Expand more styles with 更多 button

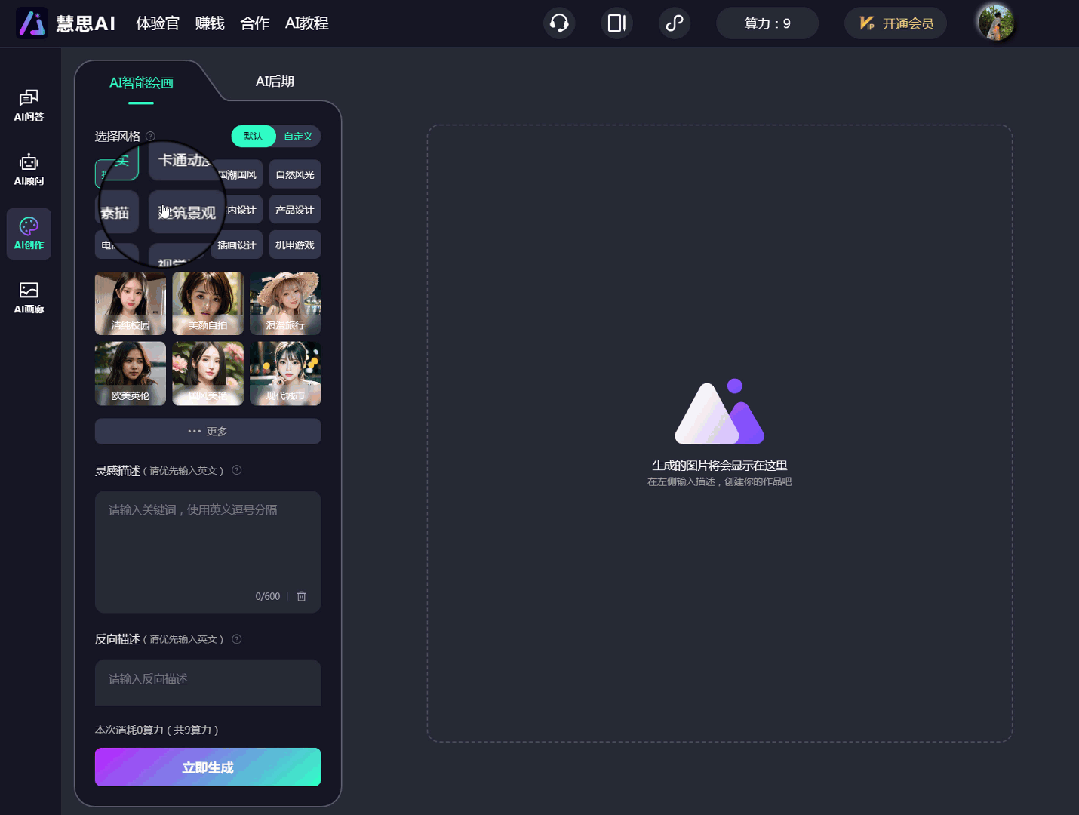point(208,431)
